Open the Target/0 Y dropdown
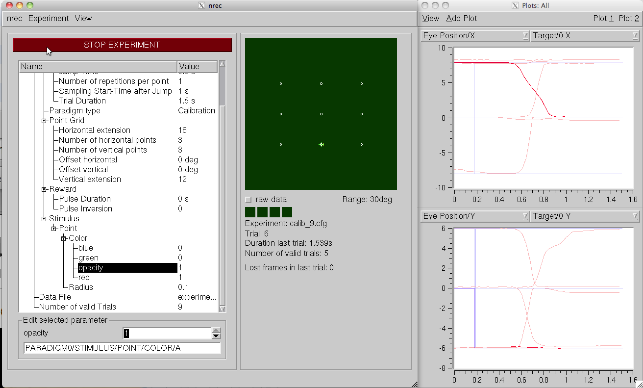 [585, 216]
